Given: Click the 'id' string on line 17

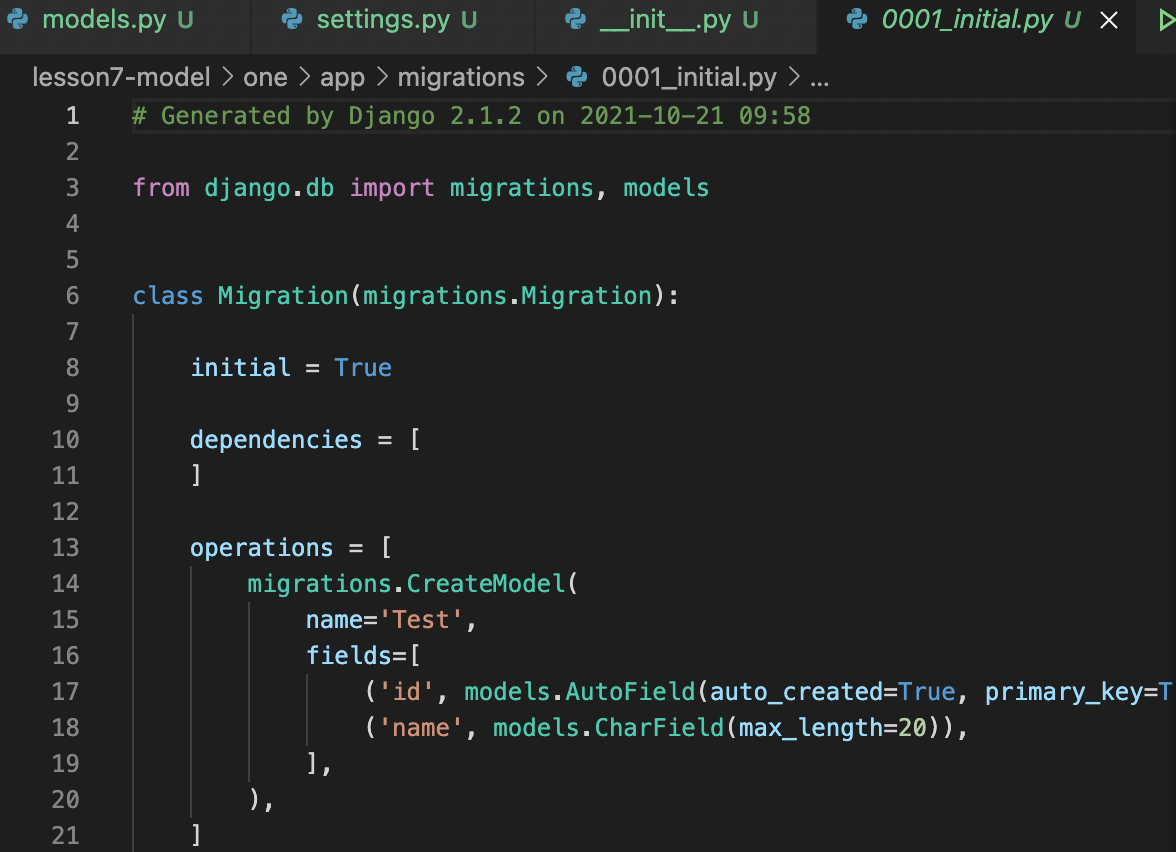Looking at the screenshot, I should pyautogui.click(x=406, y=692).
